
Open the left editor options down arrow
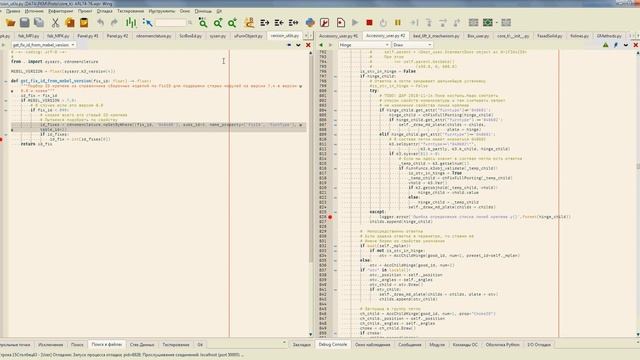[x=298, y=45]
